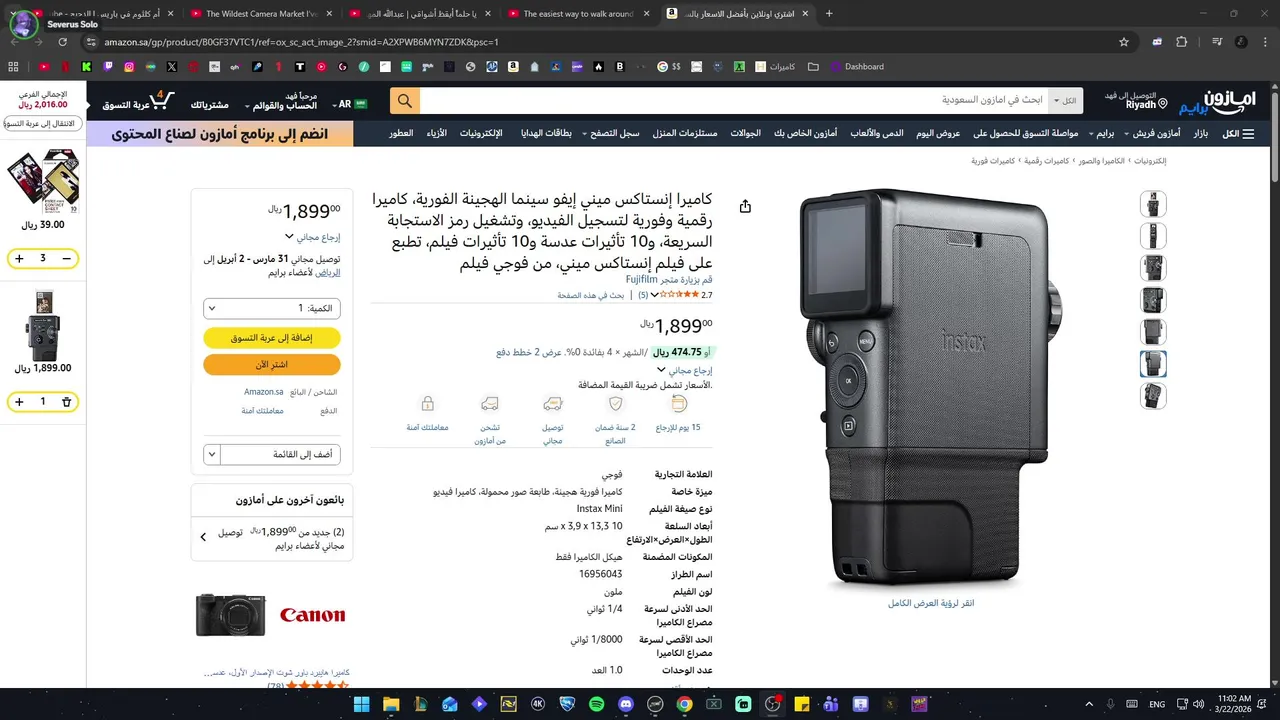
Task: Open Discord from the taskbar
Action: pos(626,704)
